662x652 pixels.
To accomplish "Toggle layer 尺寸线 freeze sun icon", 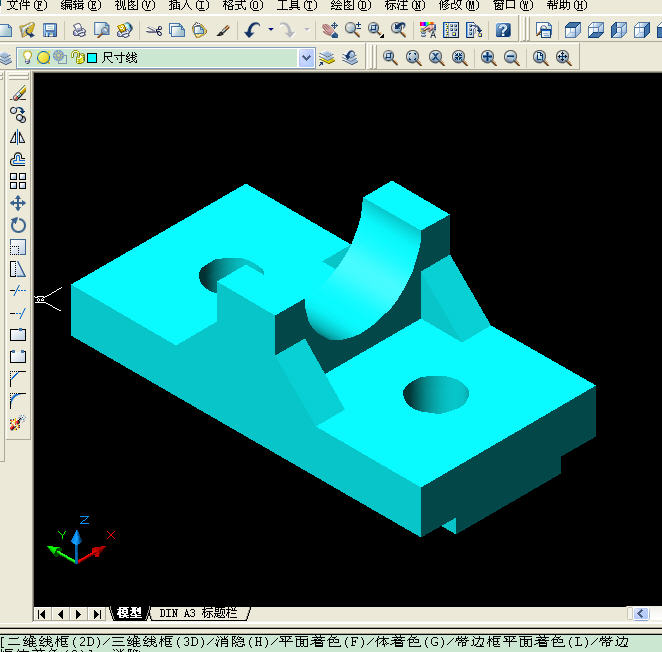I will point(43,57).
